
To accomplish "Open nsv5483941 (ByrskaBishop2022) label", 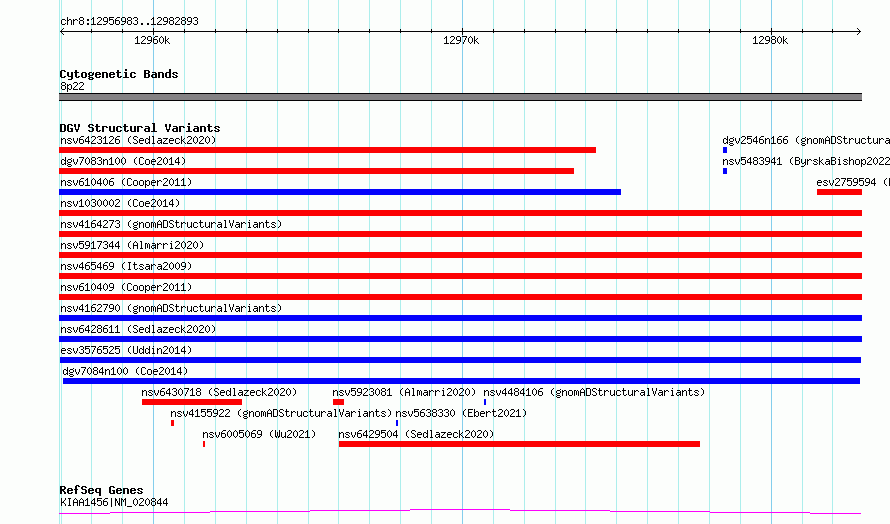I will (806, 161).
